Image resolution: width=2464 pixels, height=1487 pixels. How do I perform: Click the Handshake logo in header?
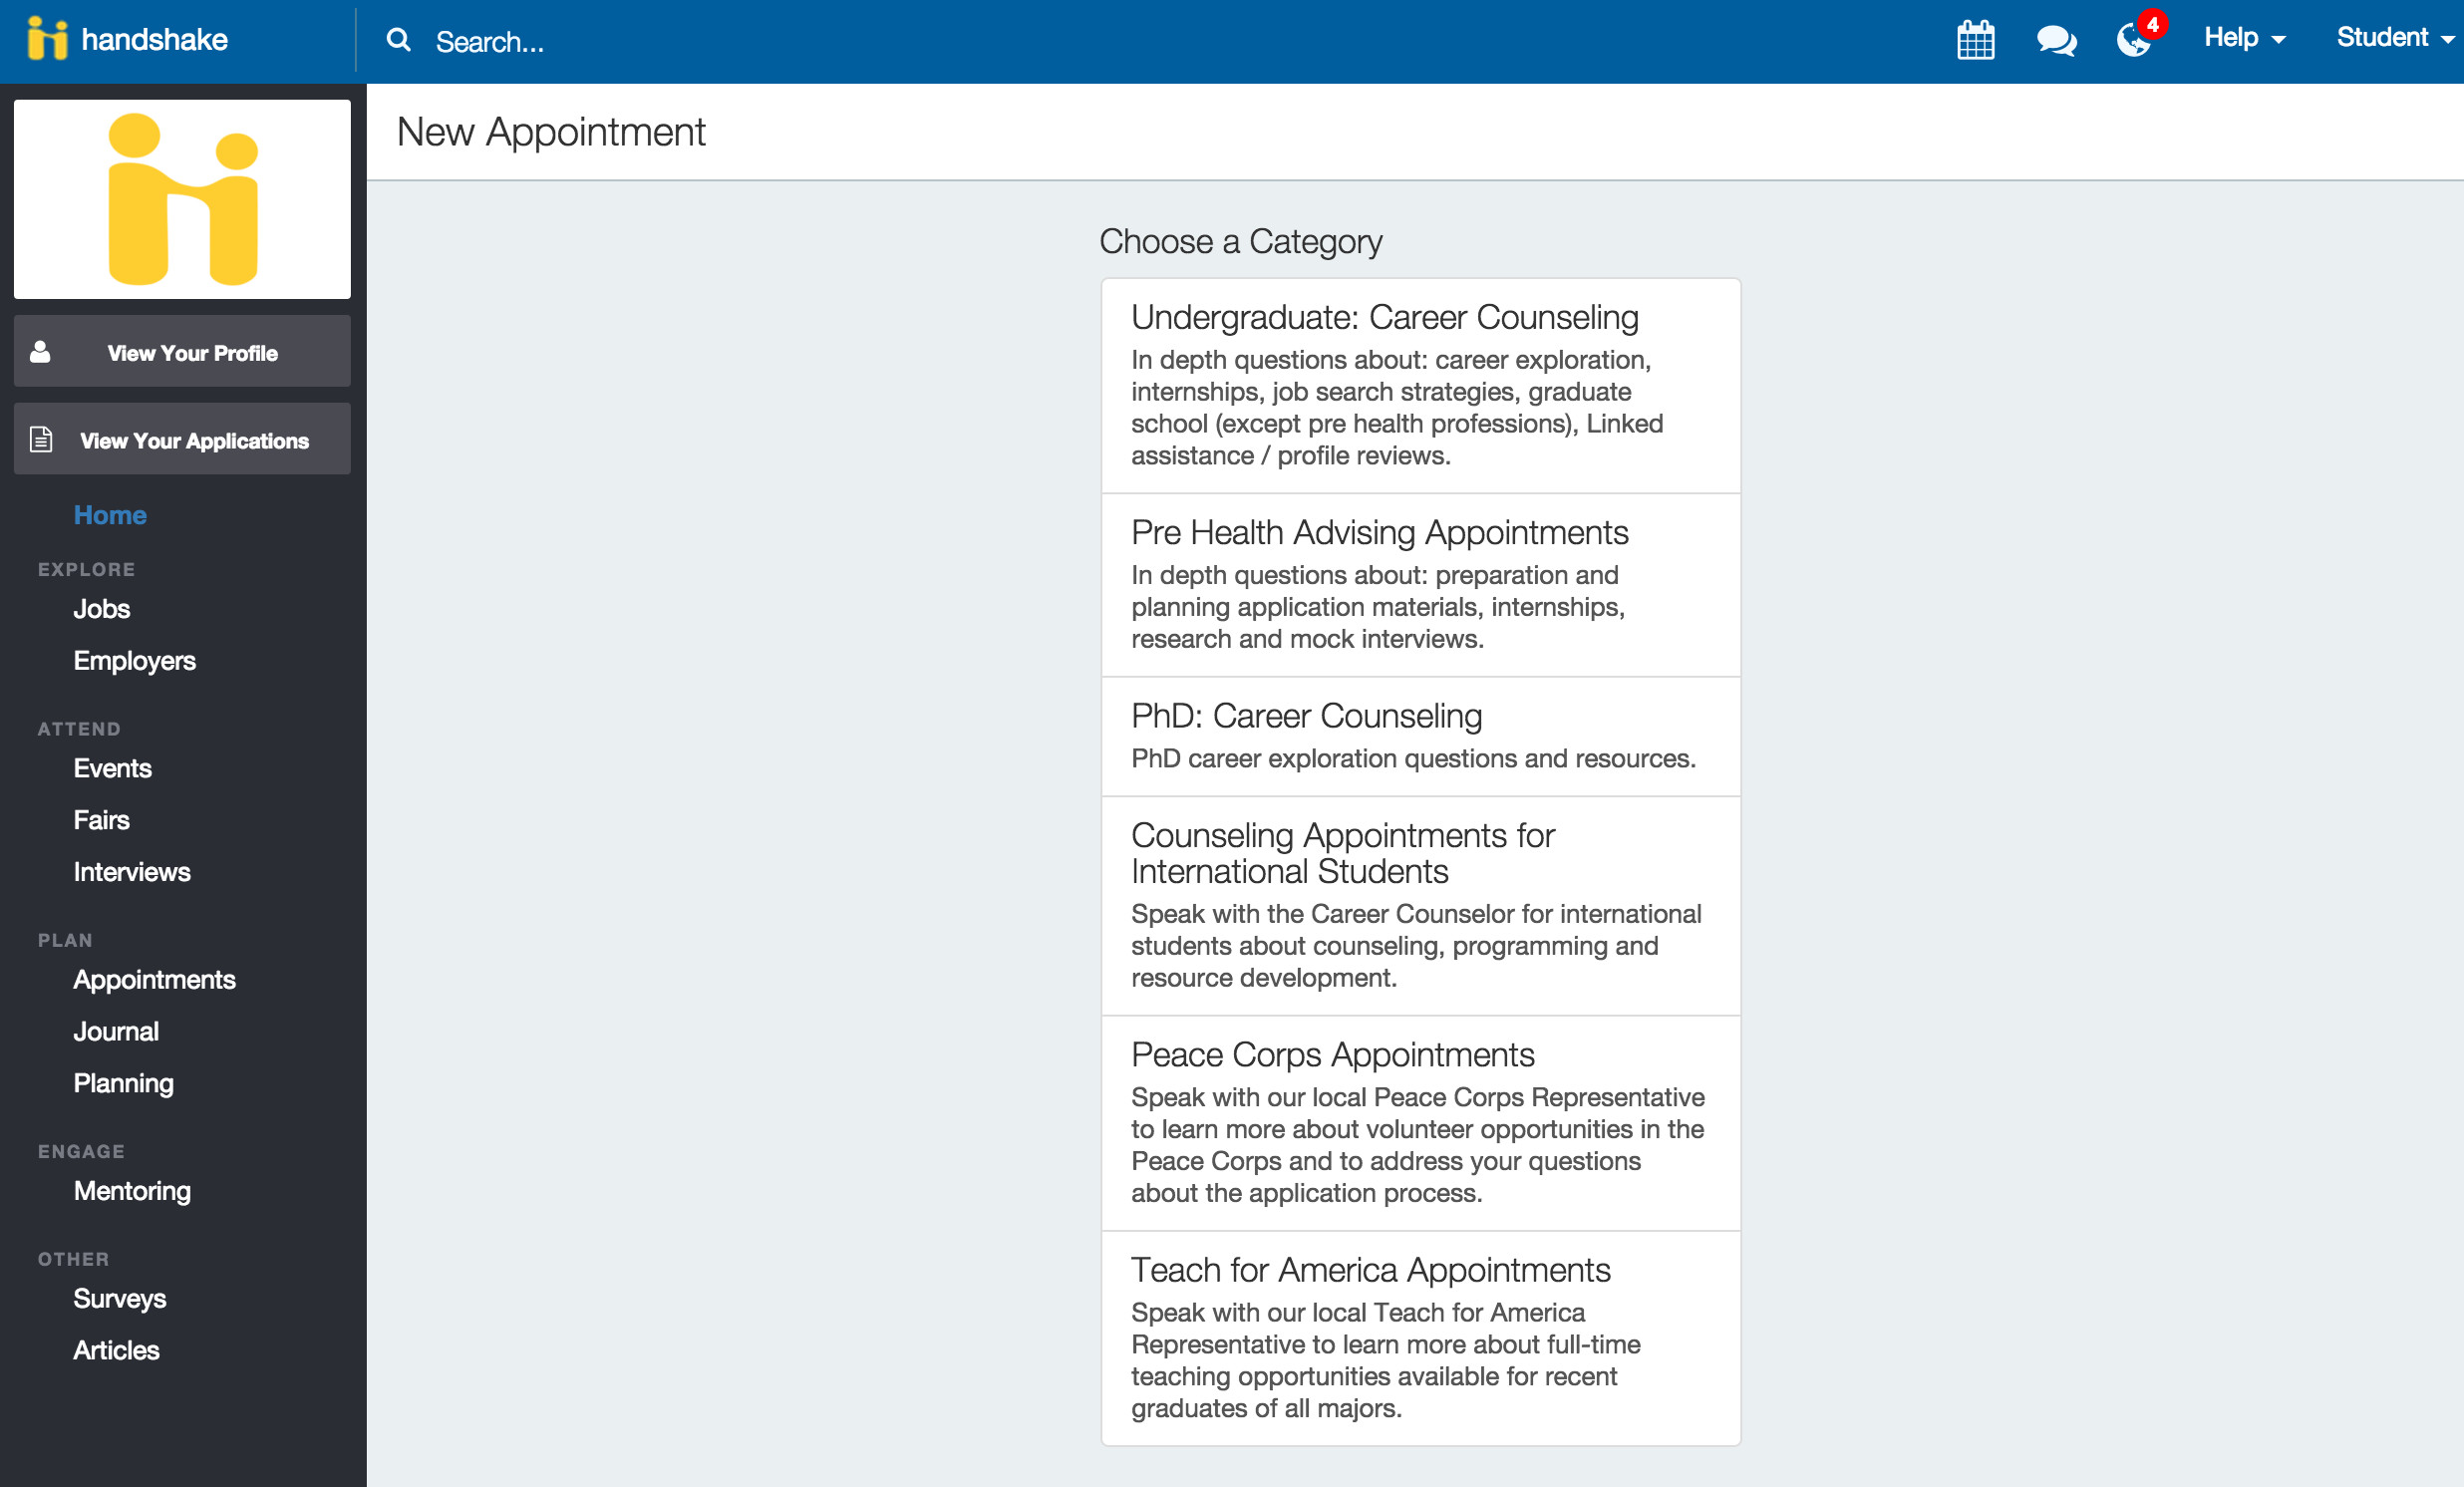coord(128,40)
